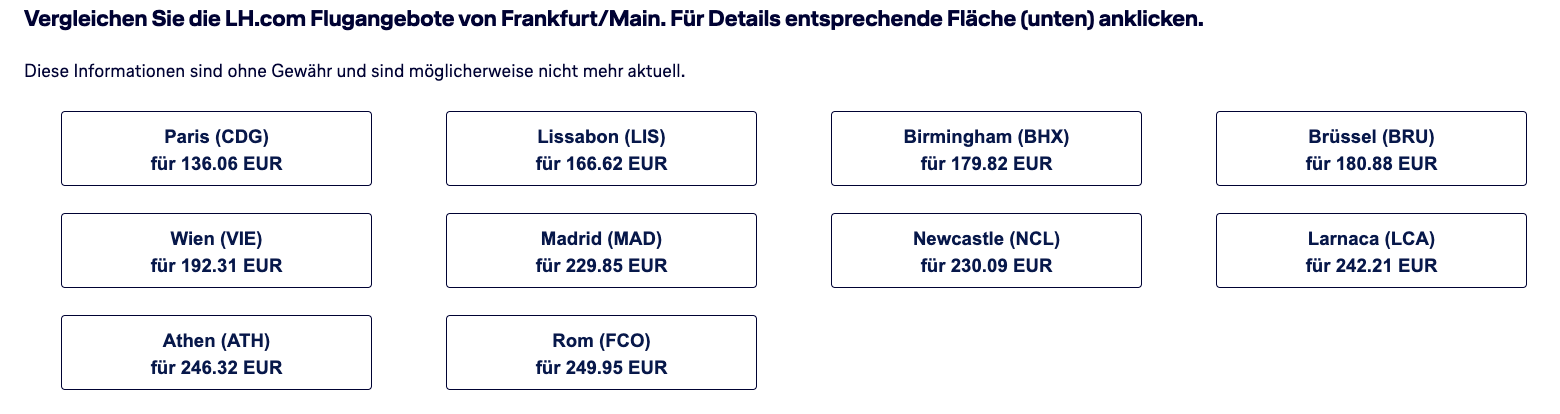Screen dimensions: 1560x414
Task: Pick the offer priced 179.82 EUR
Action: click(x=986, y=164)
